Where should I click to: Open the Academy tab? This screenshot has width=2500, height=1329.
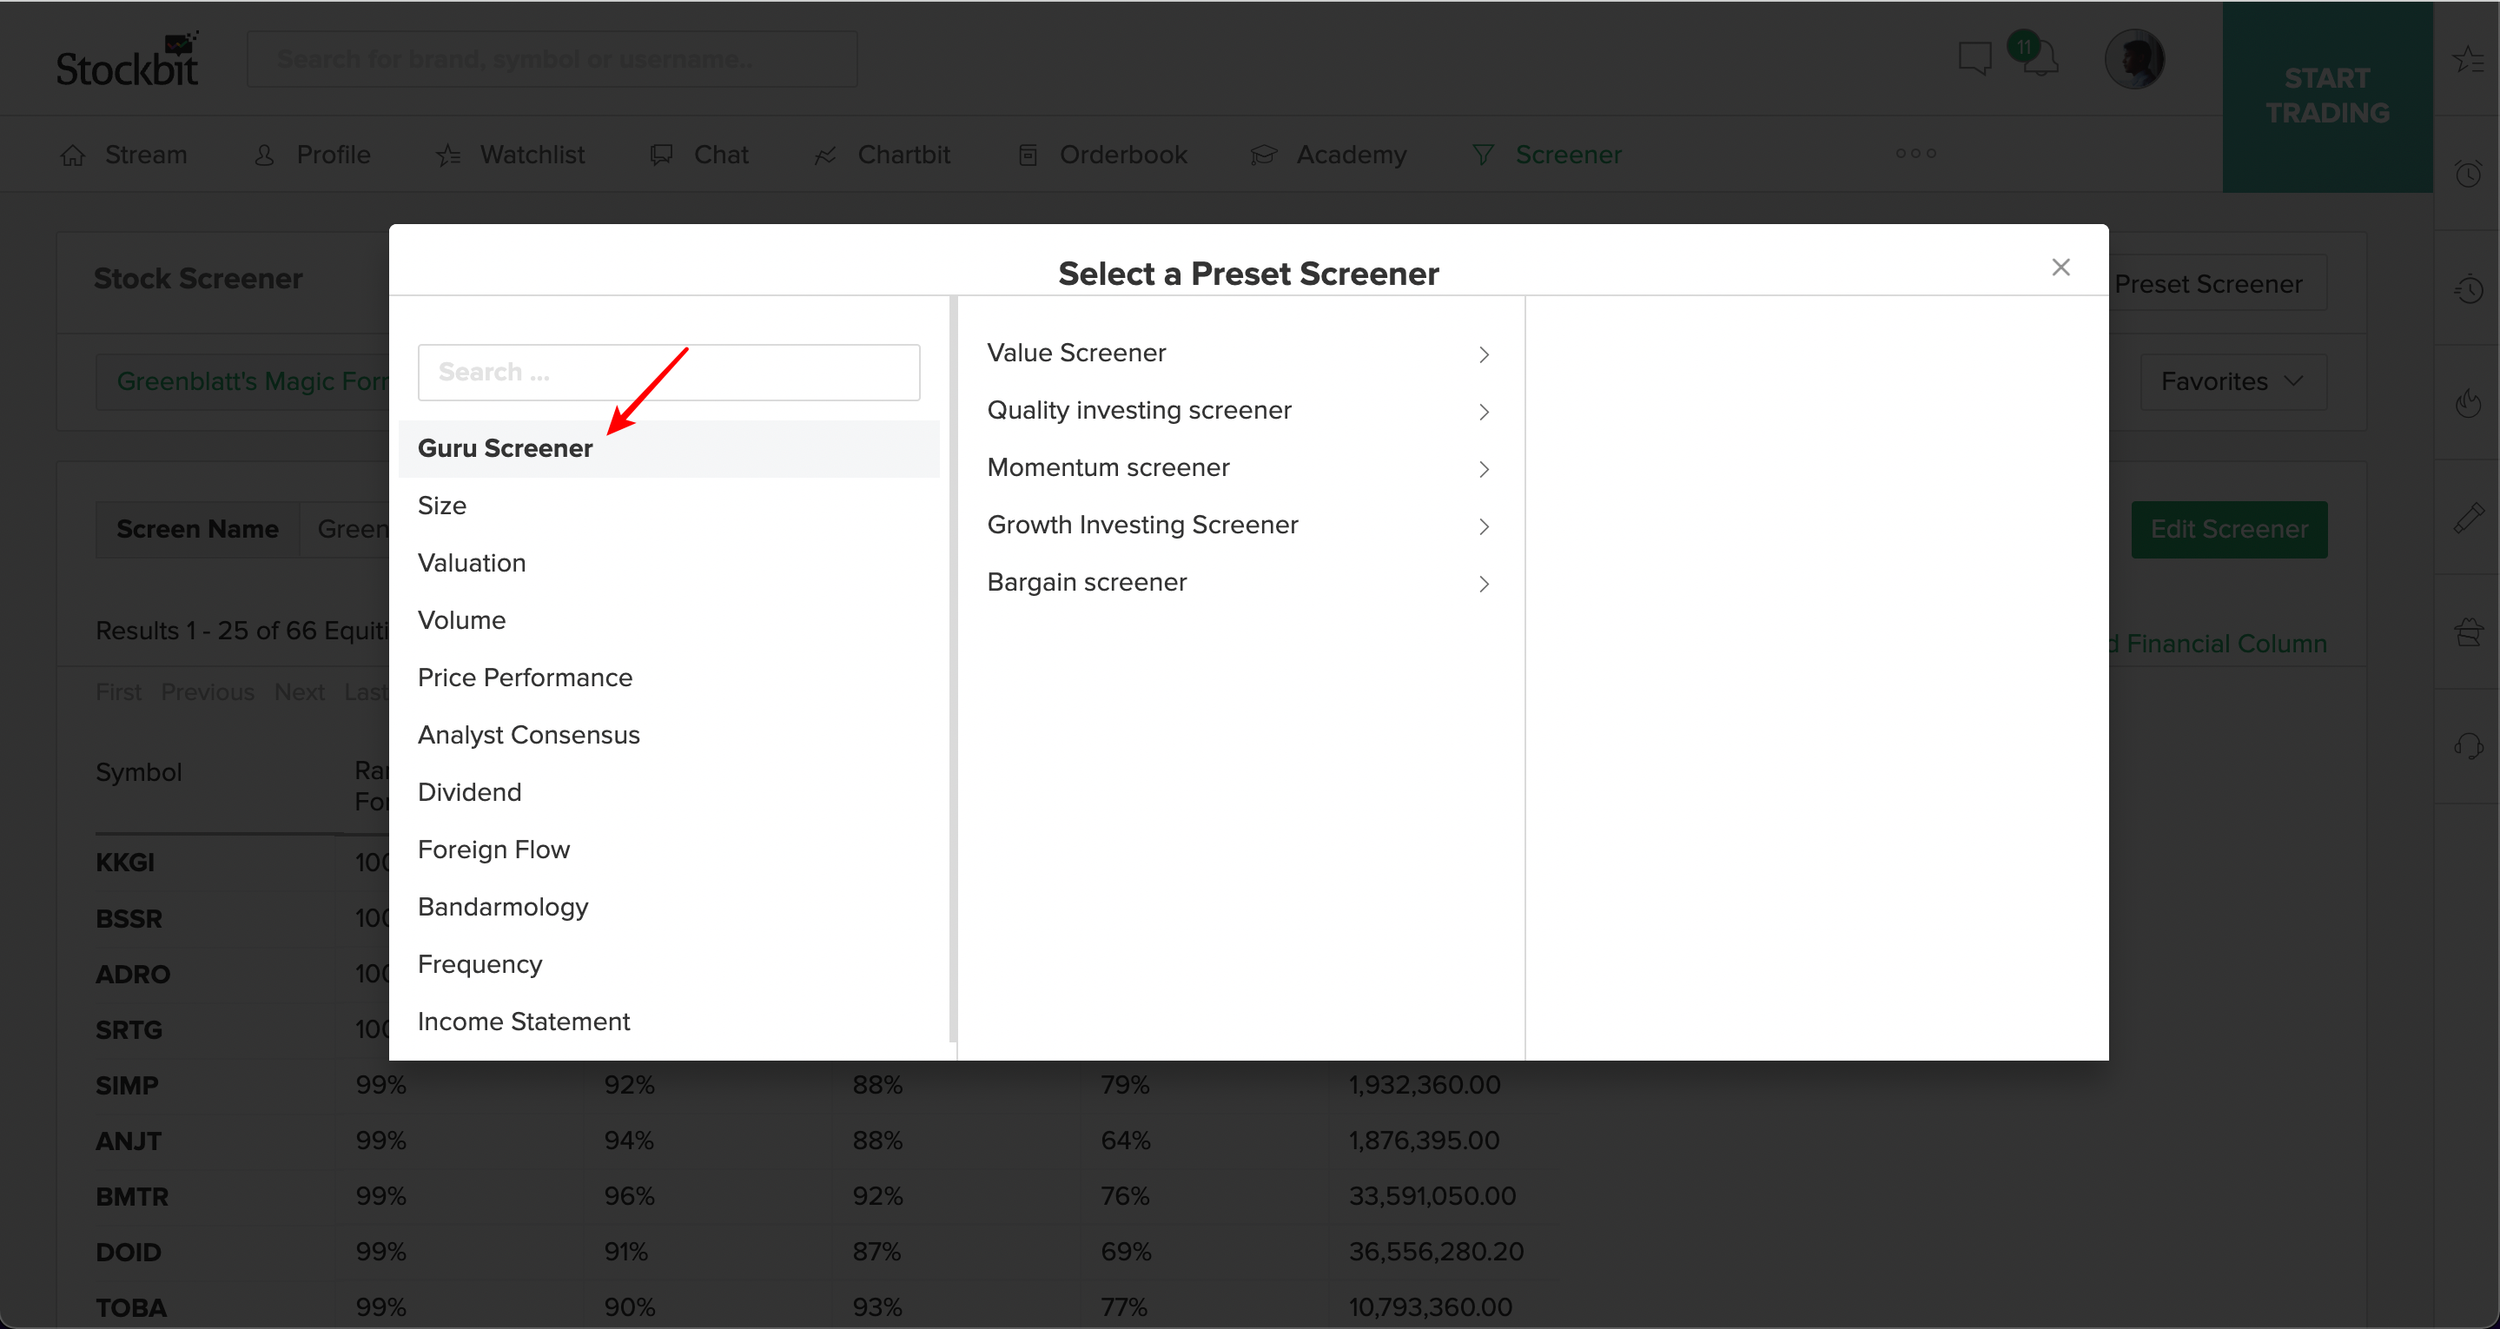pos(1329,155)
